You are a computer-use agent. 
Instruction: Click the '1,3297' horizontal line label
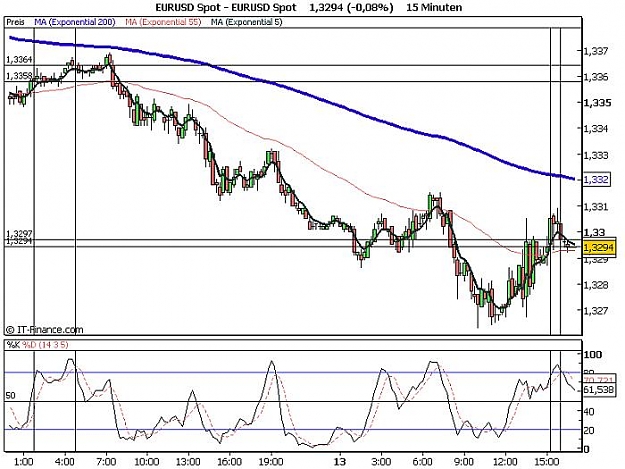(x=19, y=234)
